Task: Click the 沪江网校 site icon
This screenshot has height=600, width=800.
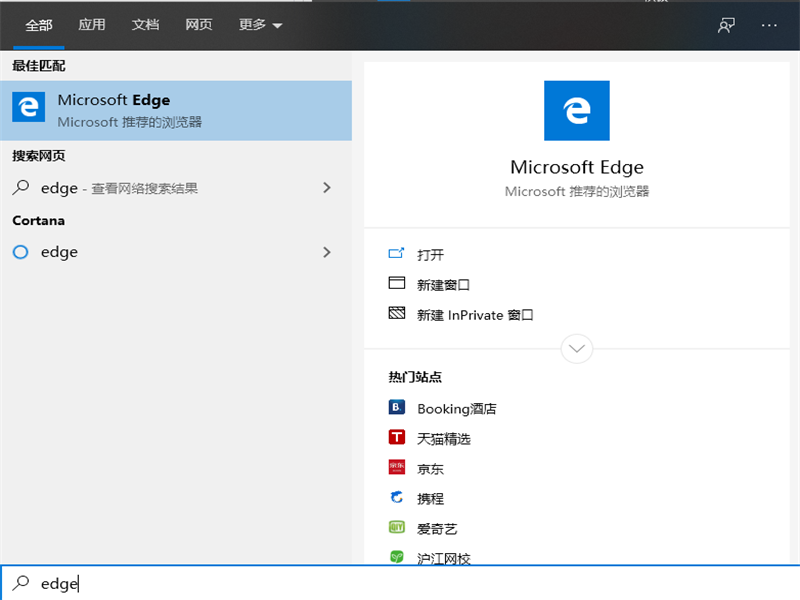Action: click(x=397, y=557)
